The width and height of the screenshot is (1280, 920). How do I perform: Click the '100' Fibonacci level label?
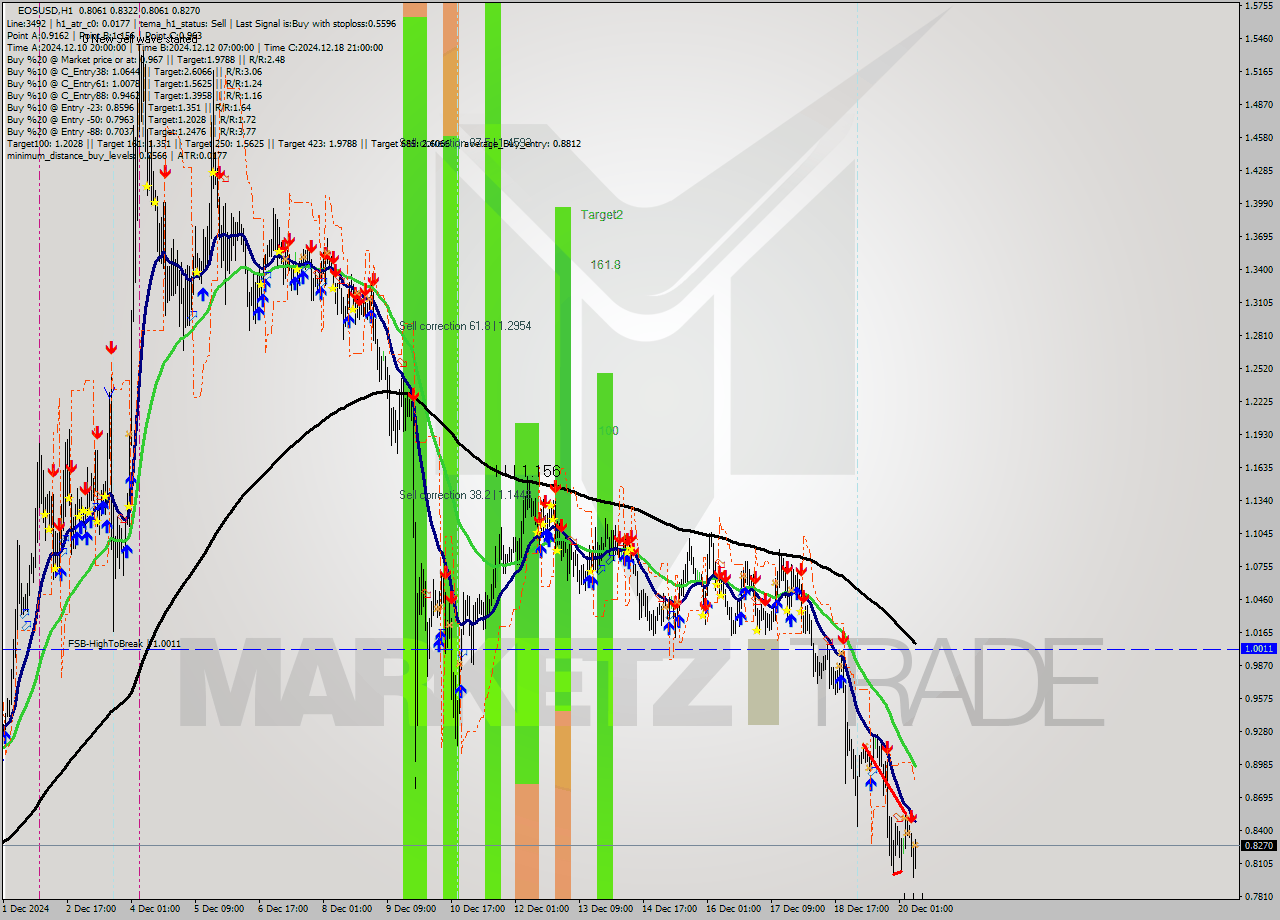tap(608, 431)
